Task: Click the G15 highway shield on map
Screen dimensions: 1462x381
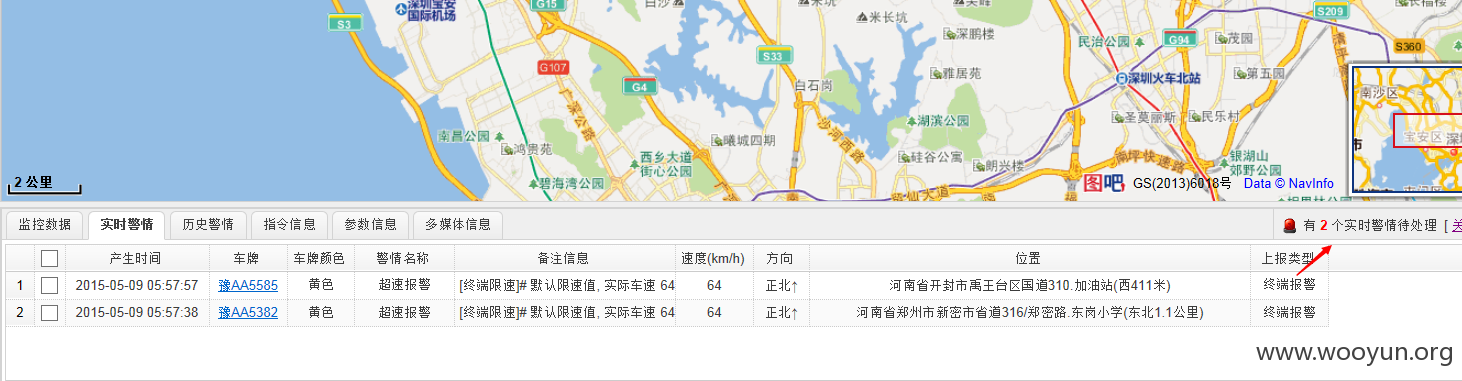Action: 547,5
